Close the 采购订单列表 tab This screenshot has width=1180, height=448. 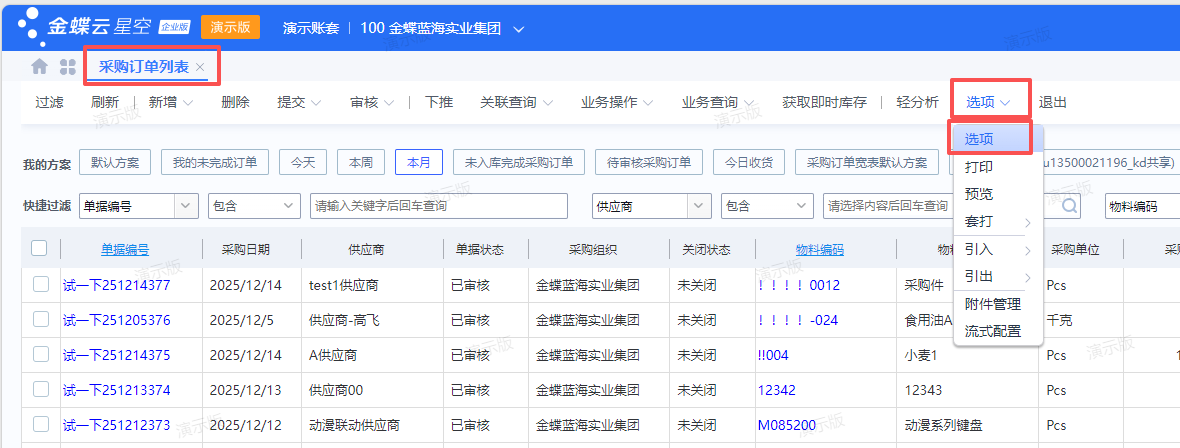200,67
